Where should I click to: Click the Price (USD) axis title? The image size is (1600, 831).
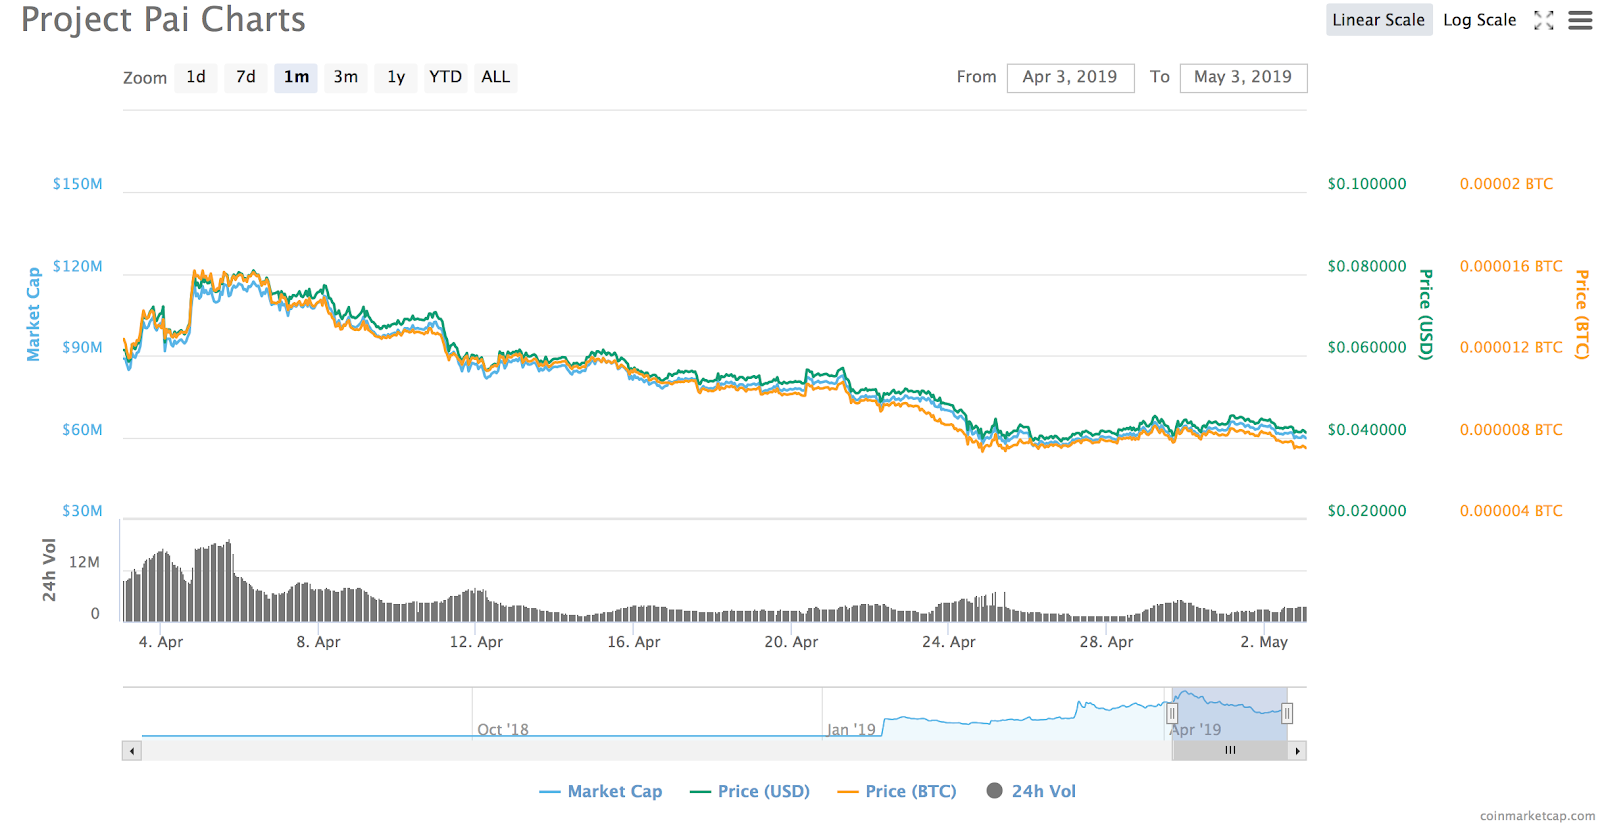(x=1426, y=314)
